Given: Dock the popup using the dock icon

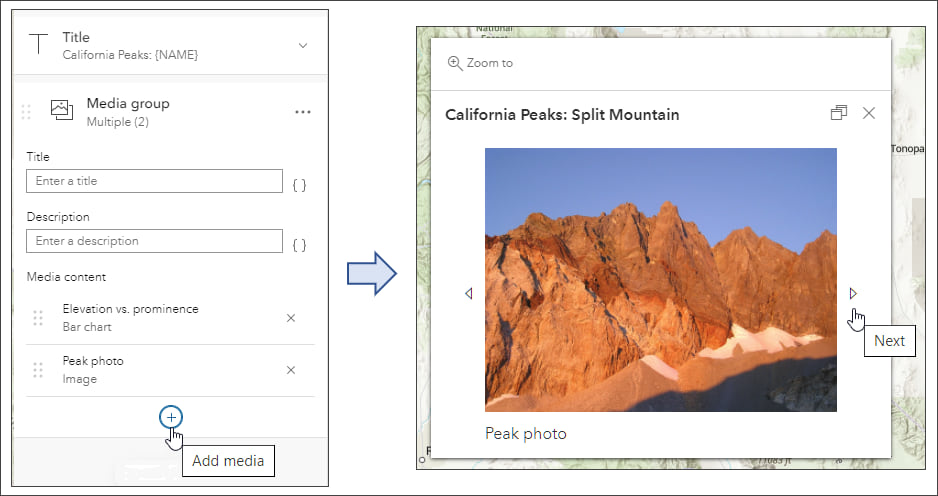Looking at the screenshot, I should pyautogui.click(x=838, y=114).
